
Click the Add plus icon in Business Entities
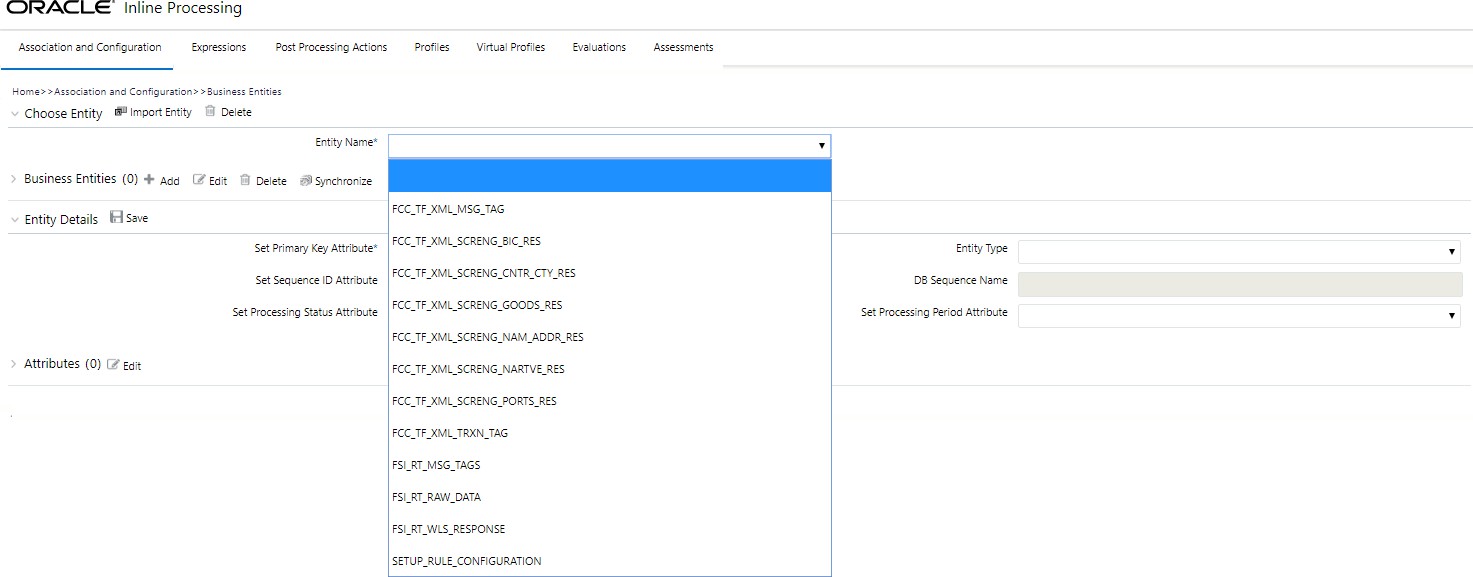click(x=149, y=180)
